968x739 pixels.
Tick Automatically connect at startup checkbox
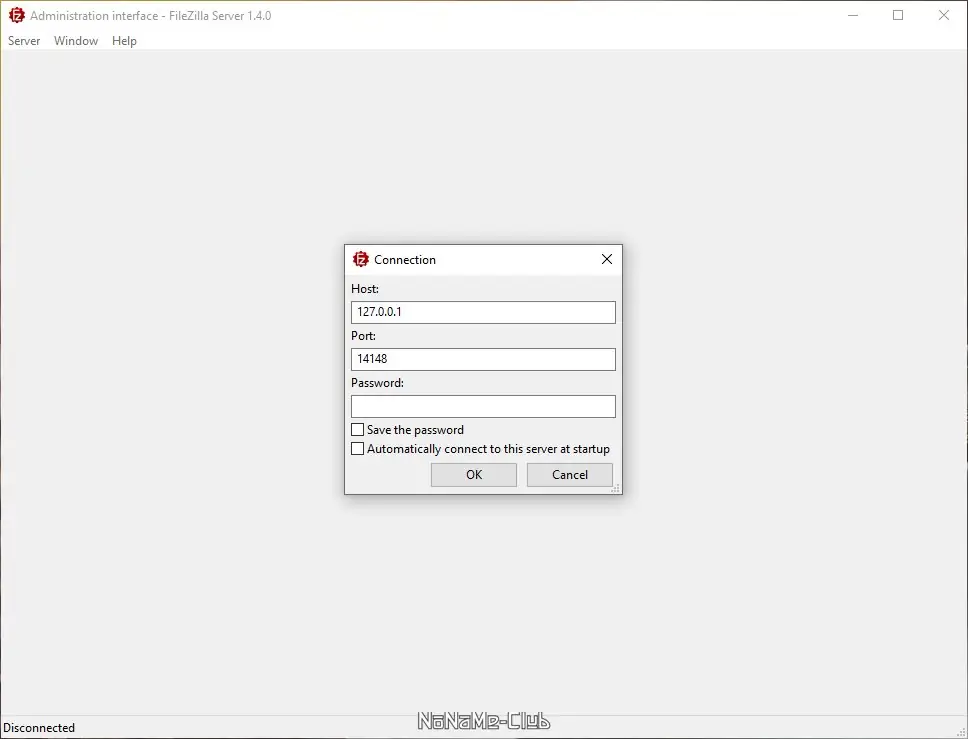(357, 449)
